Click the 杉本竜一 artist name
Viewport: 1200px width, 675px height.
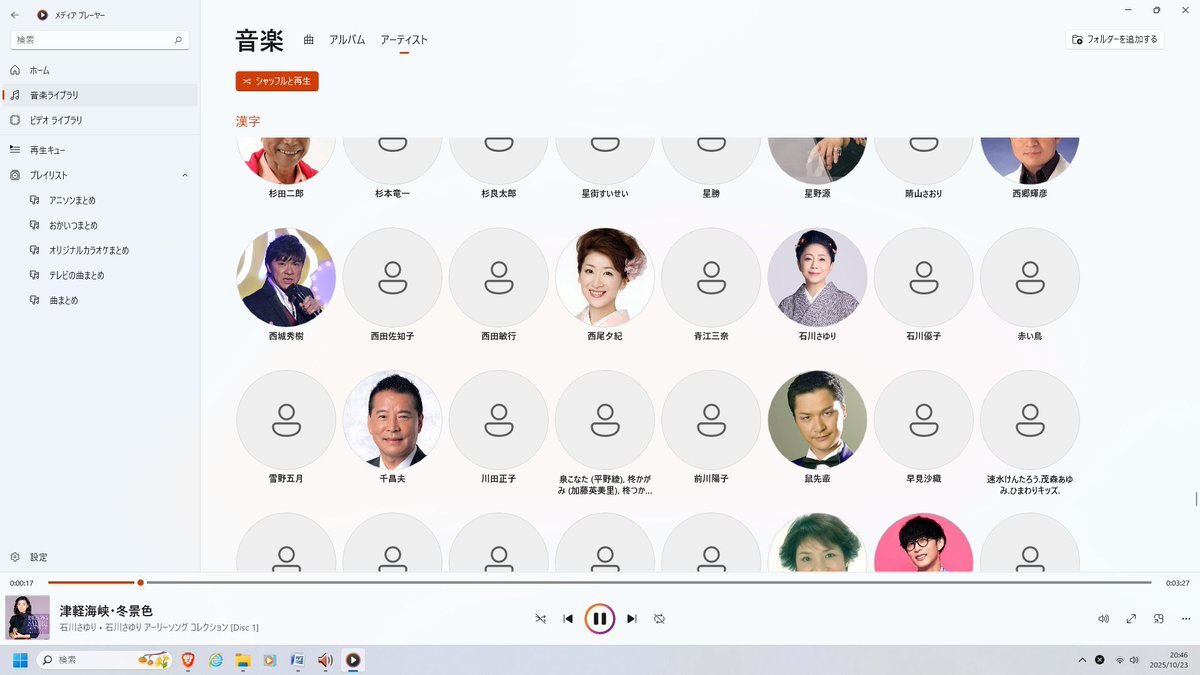392,193
